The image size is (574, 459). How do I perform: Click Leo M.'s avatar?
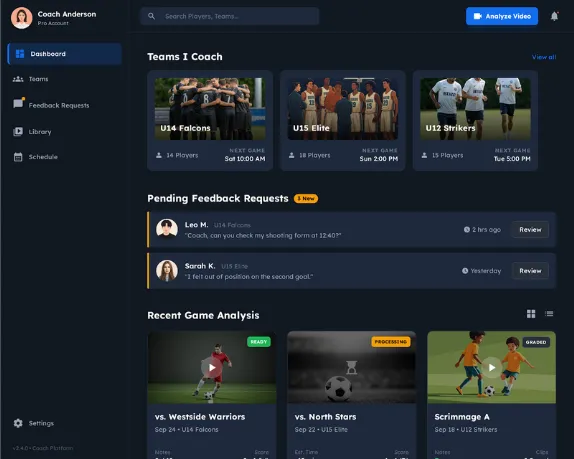[167, 230]
